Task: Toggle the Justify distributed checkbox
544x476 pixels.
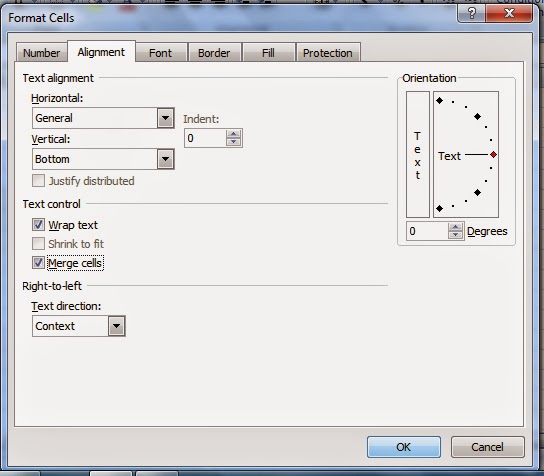Action: [38, 181]
